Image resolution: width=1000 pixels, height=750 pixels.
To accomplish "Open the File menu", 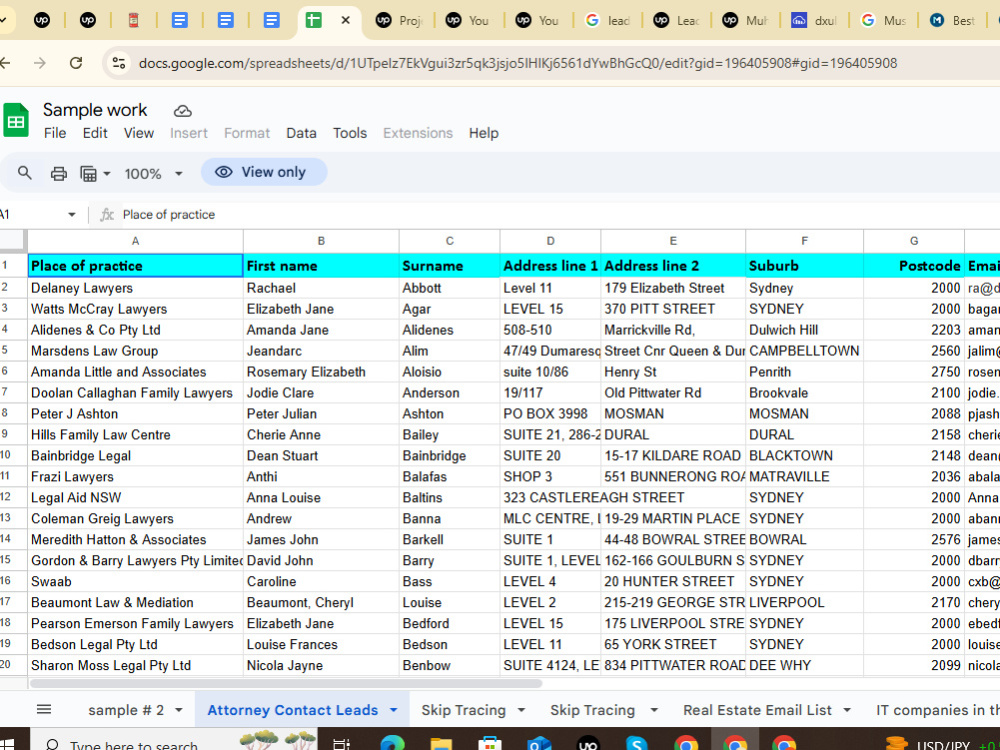I will pyautogui.click(x=55, y=133).
